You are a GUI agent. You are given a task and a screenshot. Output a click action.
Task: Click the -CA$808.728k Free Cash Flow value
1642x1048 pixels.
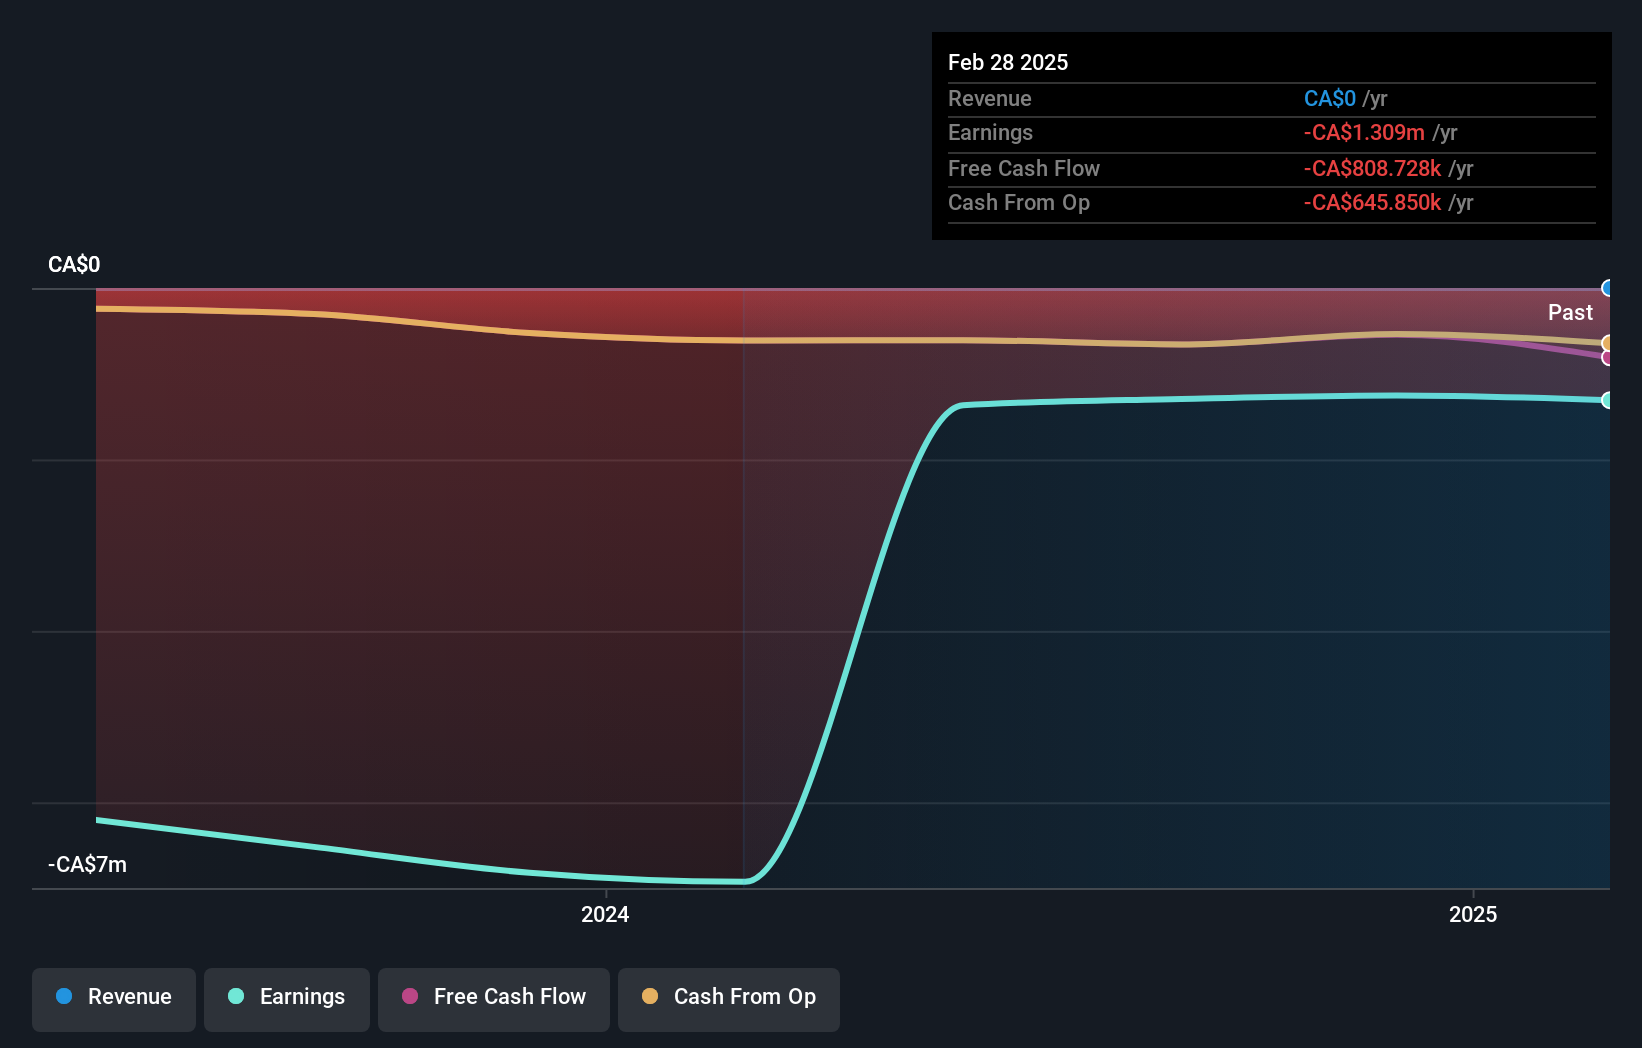[1372, 168]
